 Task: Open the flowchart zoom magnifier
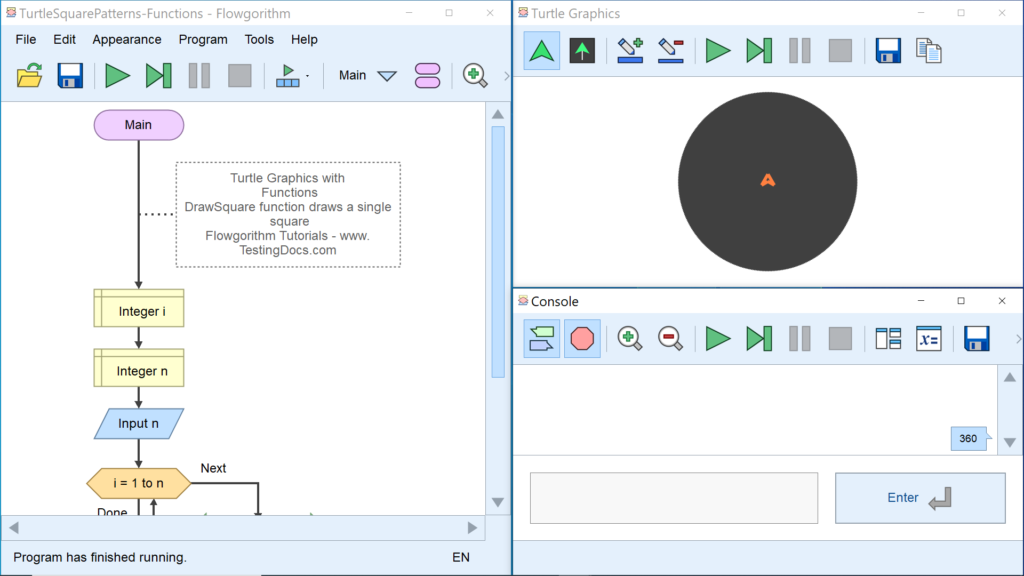475,76
